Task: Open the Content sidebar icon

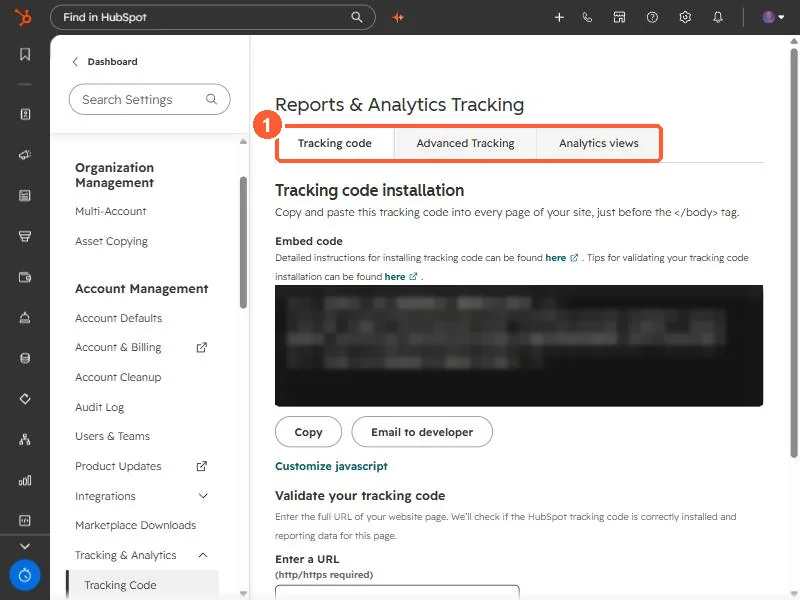Action: tap(24, 195)
